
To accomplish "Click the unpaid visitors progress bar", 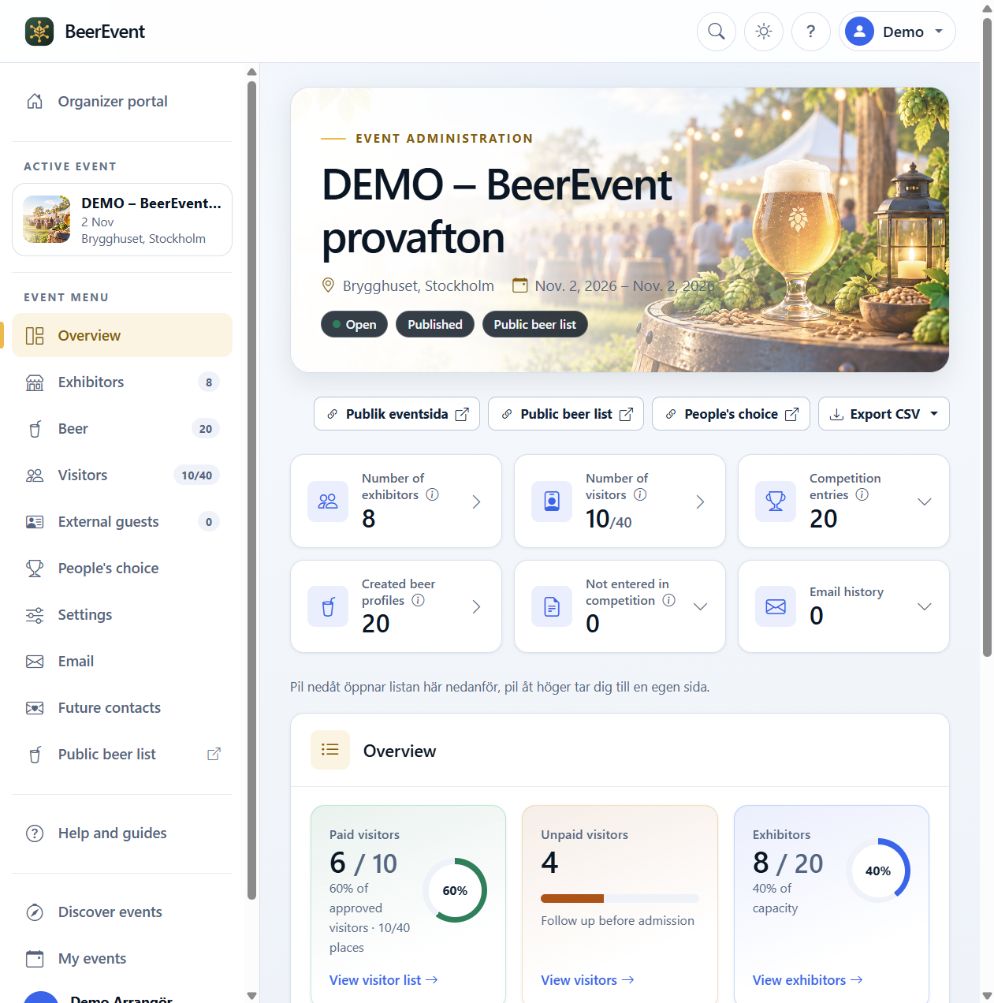I will (x=619, y=898).
